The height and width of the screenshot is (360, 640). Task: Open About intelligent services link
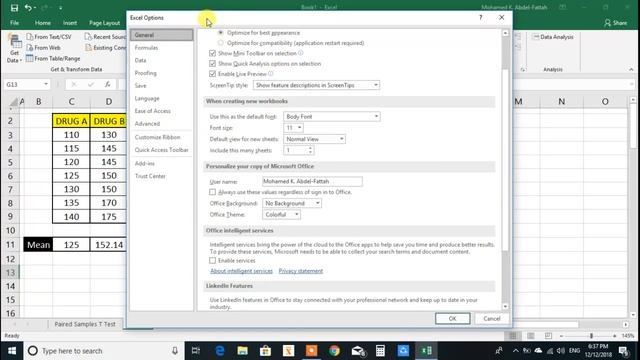(241, 271)
